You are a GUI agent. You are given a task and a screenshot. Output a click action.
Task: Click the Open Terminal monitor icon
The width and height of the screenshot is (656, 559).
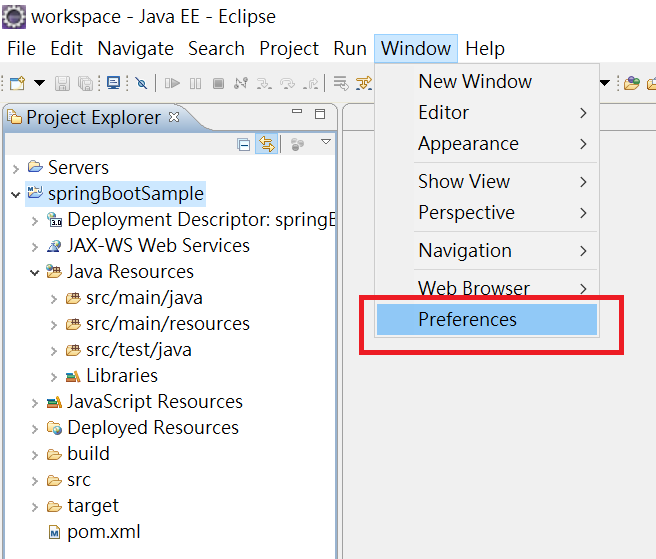[113, 83]
